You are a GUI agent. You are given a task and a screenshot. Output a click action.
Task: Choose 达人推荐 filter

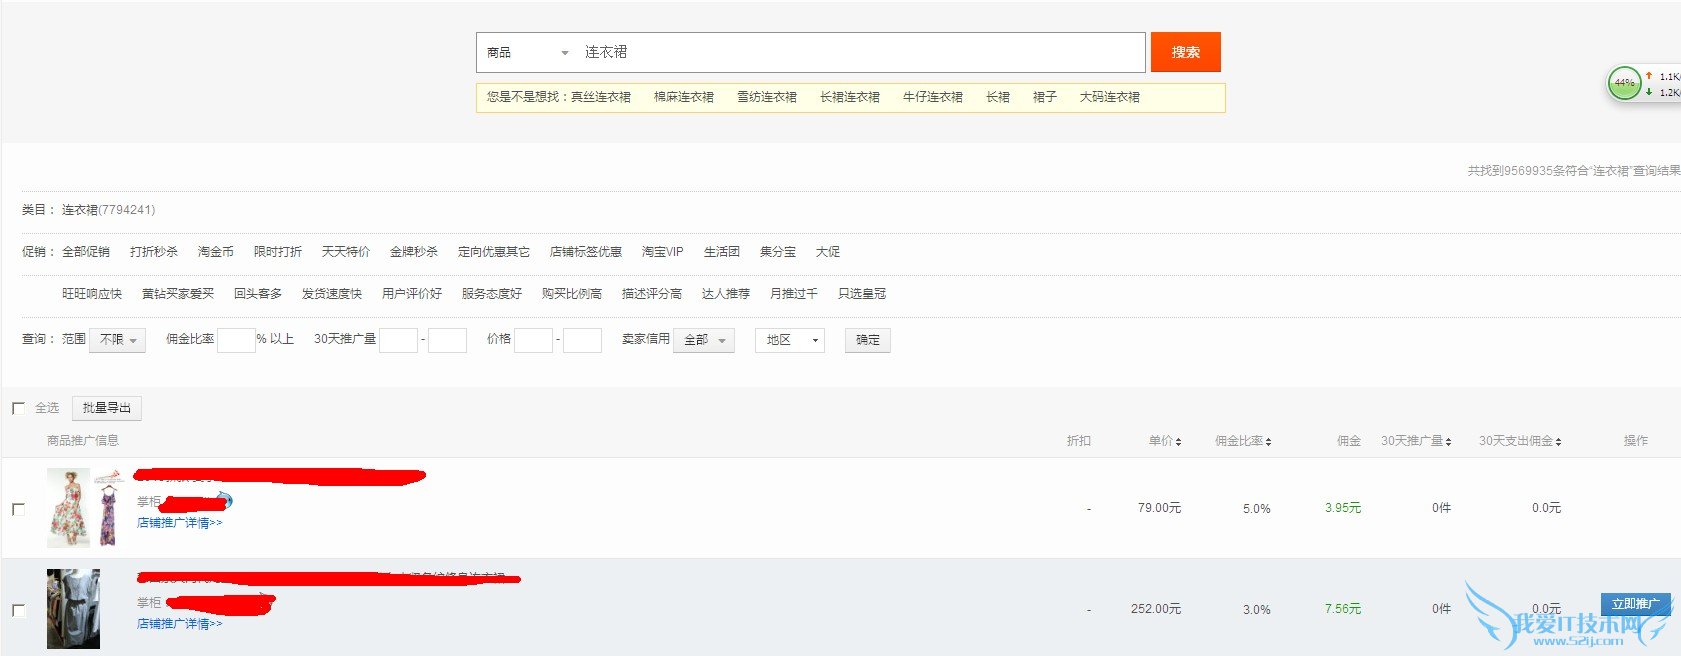point(726,294)
